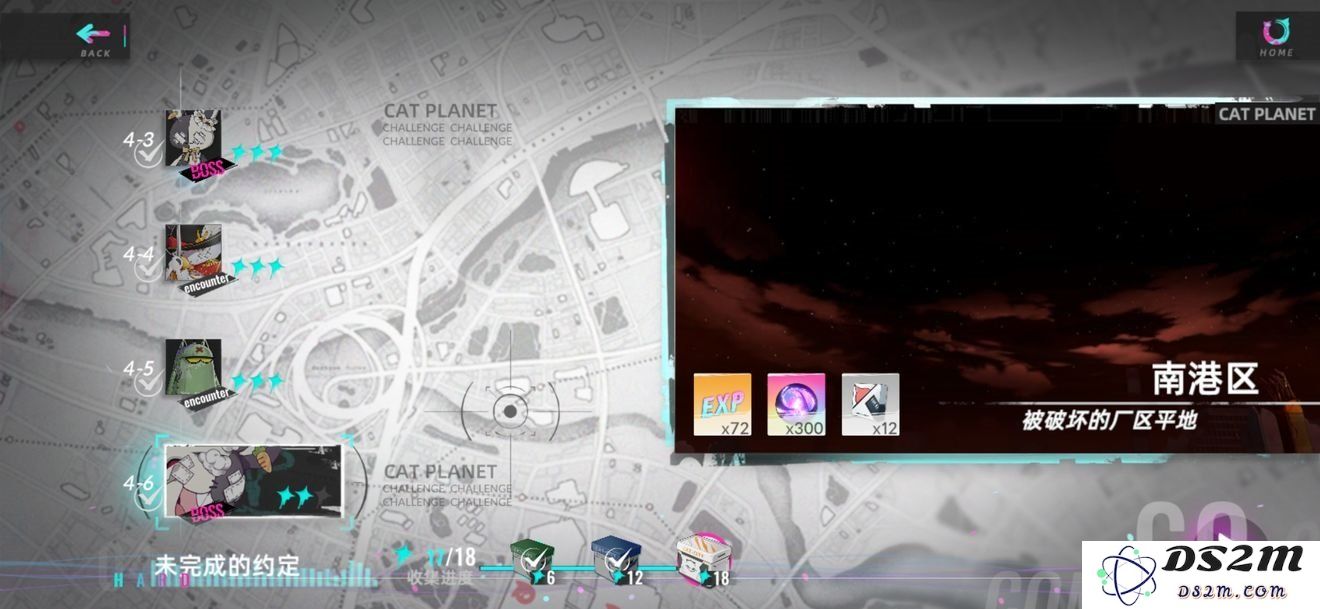Inspect the x12 material reward icon

tap(870, 404)
